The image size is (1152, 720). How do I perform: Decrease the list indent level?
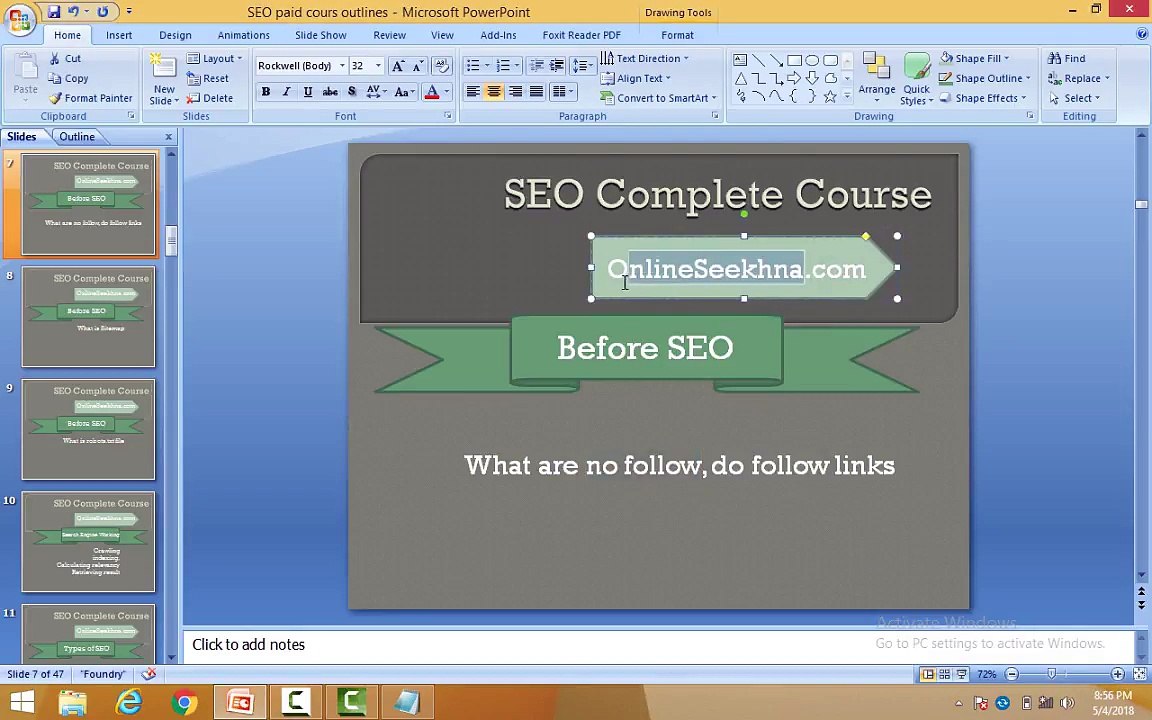coord(536,66)
